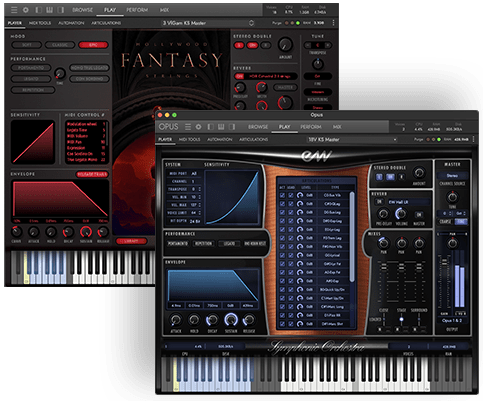This screenshot has height=401, width=483.
Task: Uncheck LOAD box for the C0 Sus Vib articulation
Action: tap(291, 195)
